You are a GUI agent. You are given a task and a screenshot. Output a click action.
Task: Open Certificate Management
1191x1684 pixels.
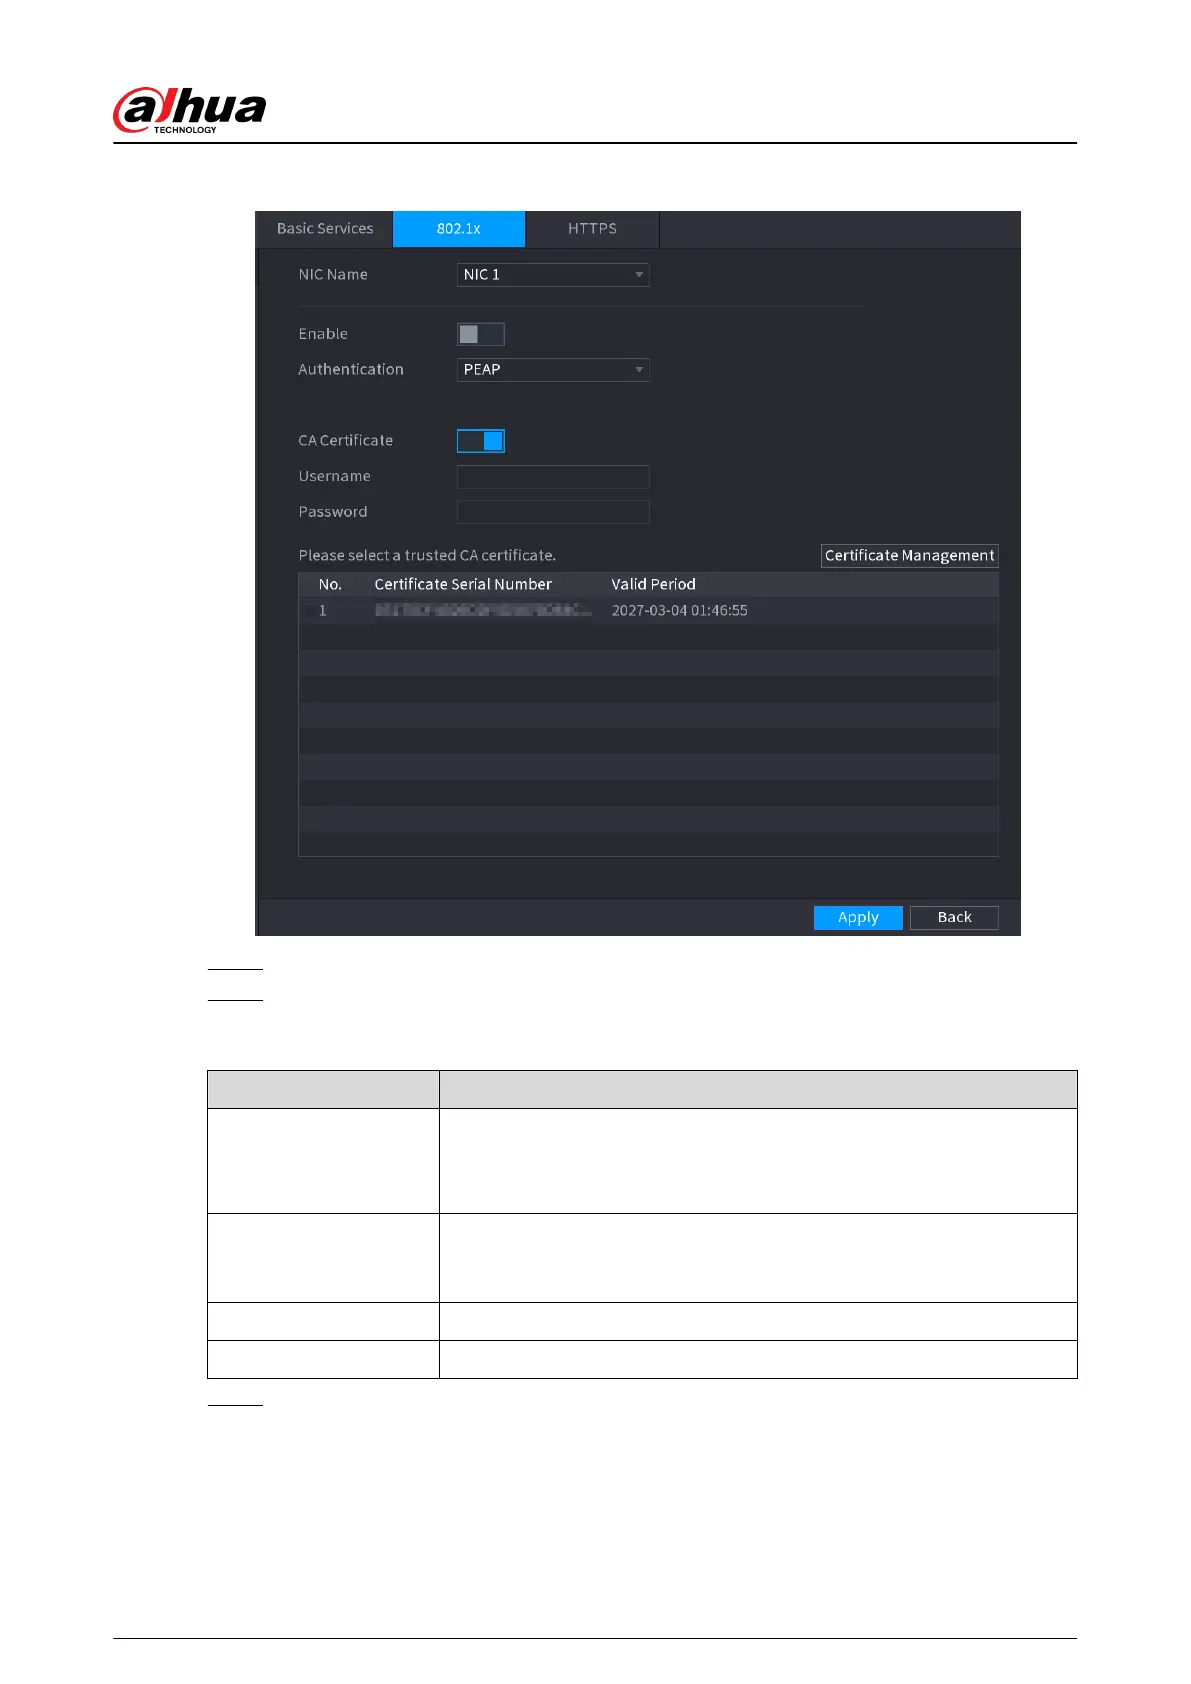pyautogui.click(x=909, y=556)
